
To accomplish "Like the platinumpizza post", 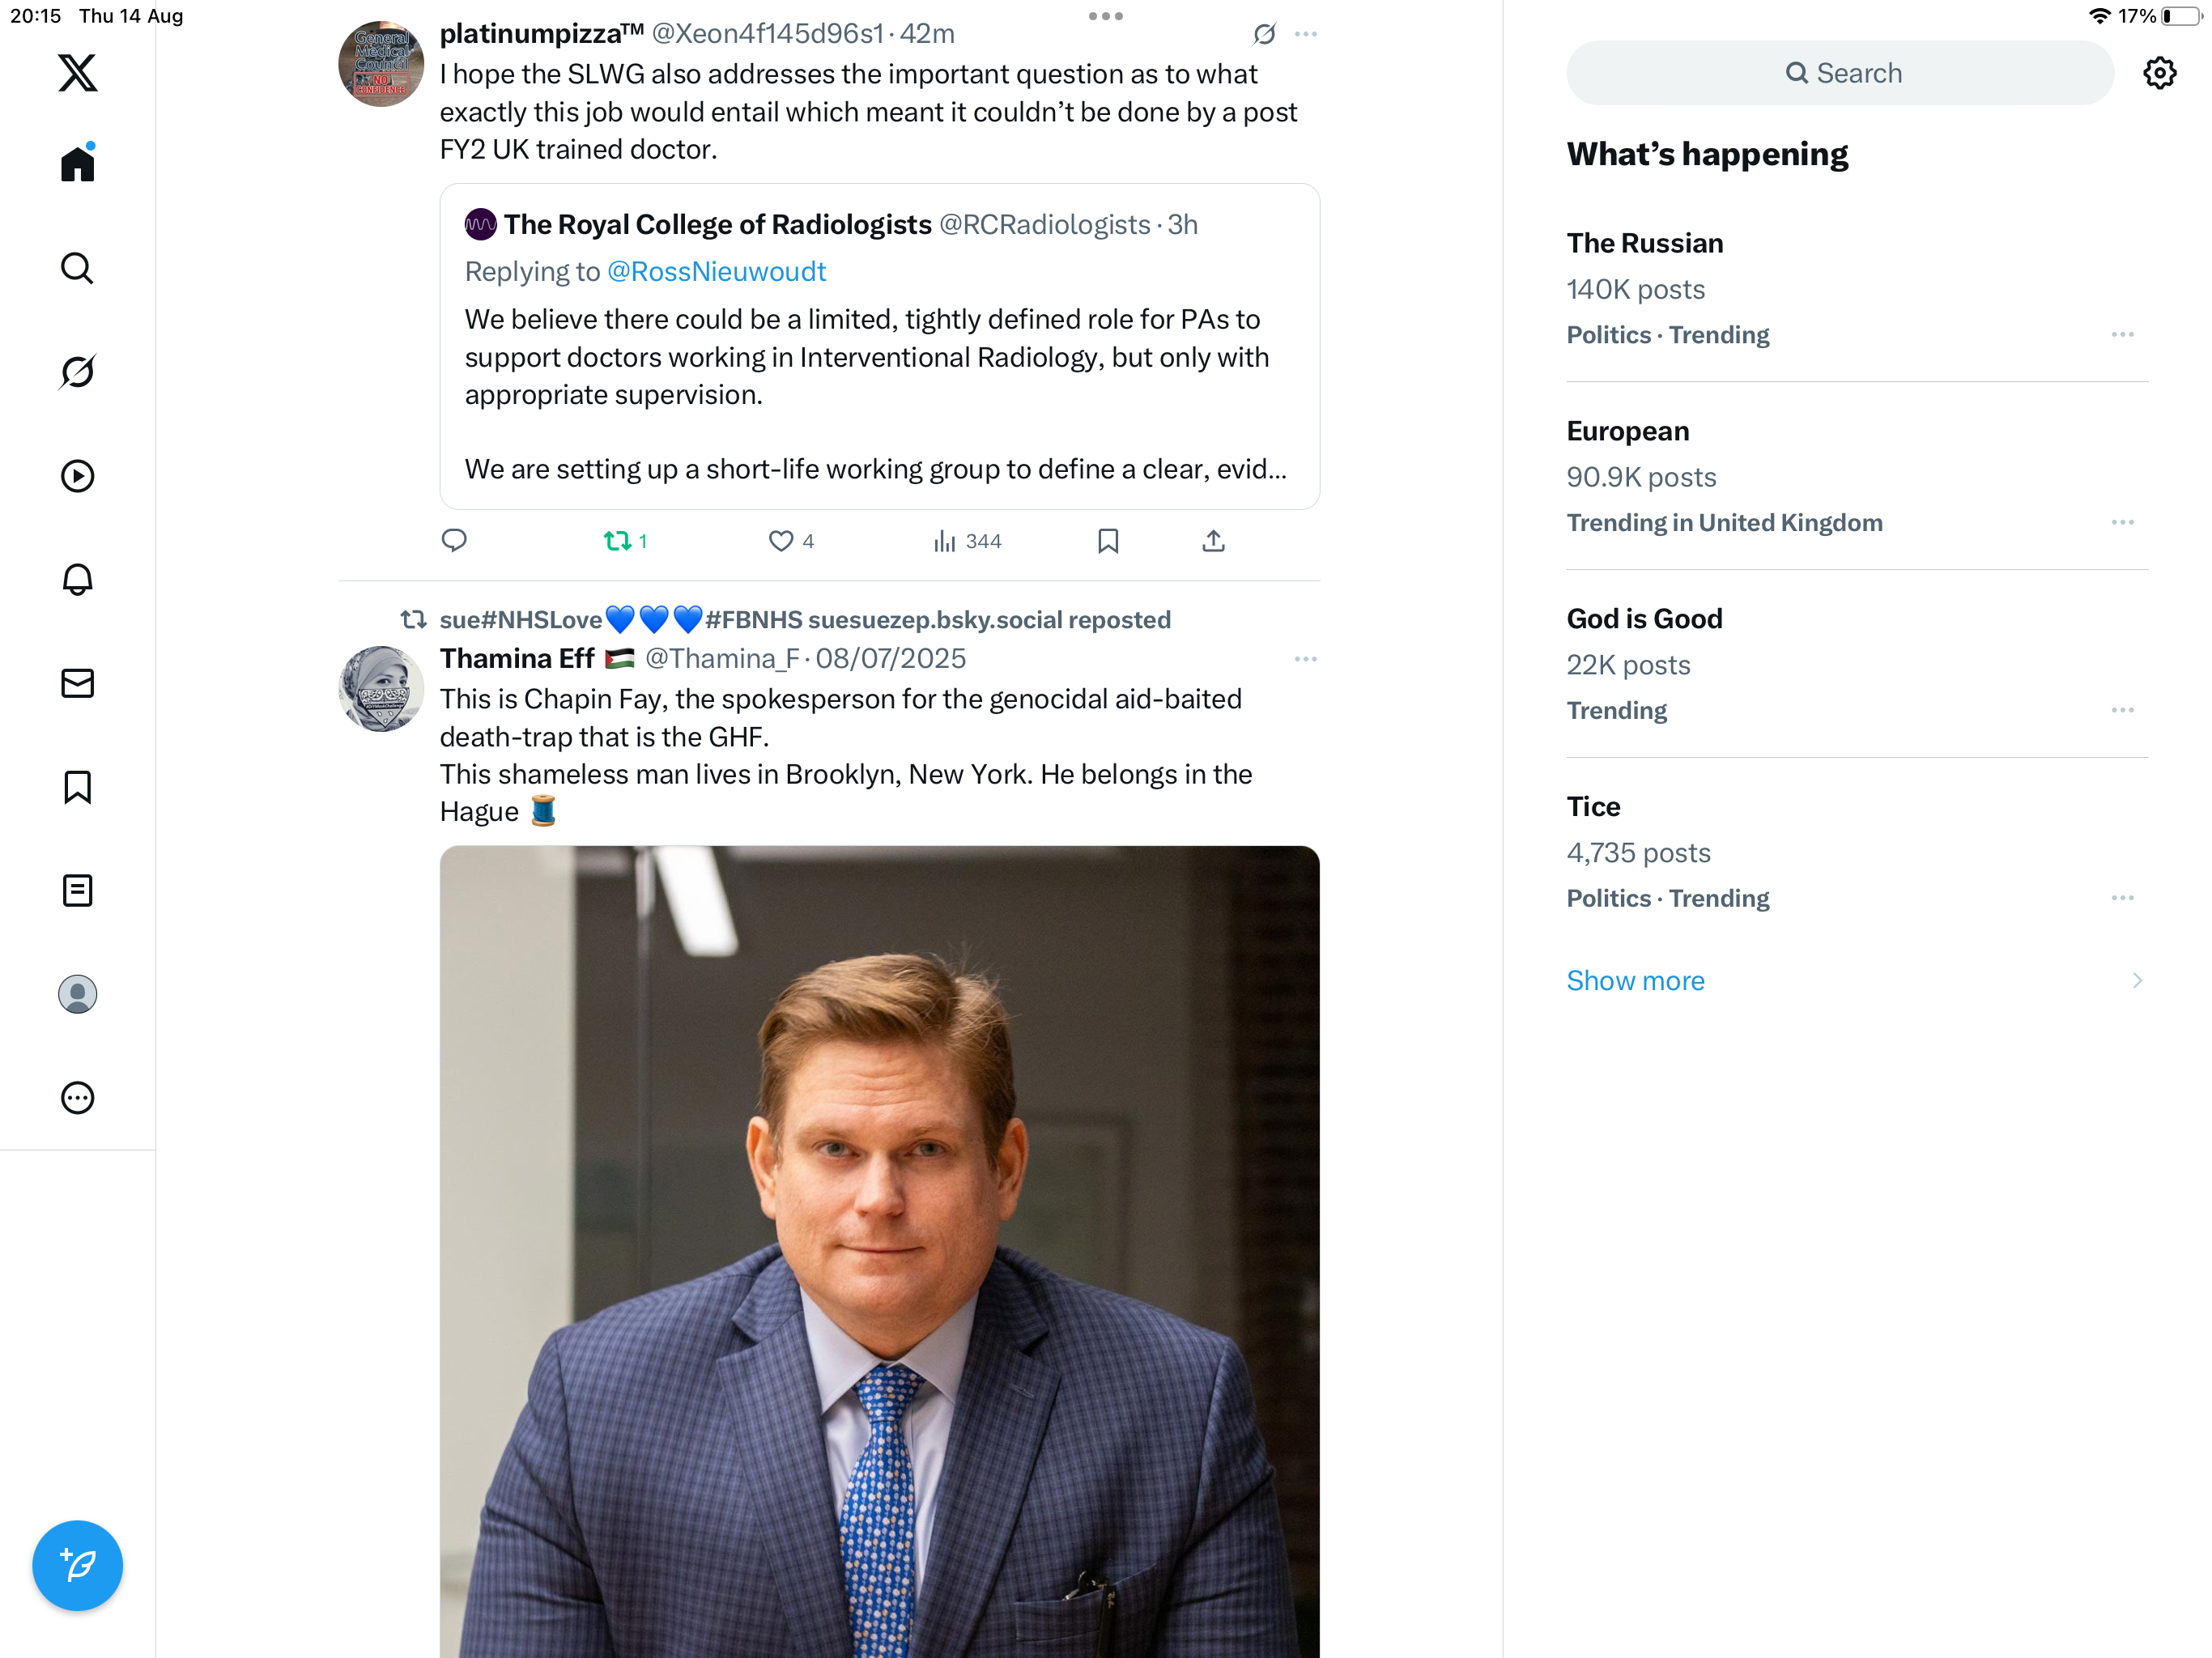I will point(780,541).
